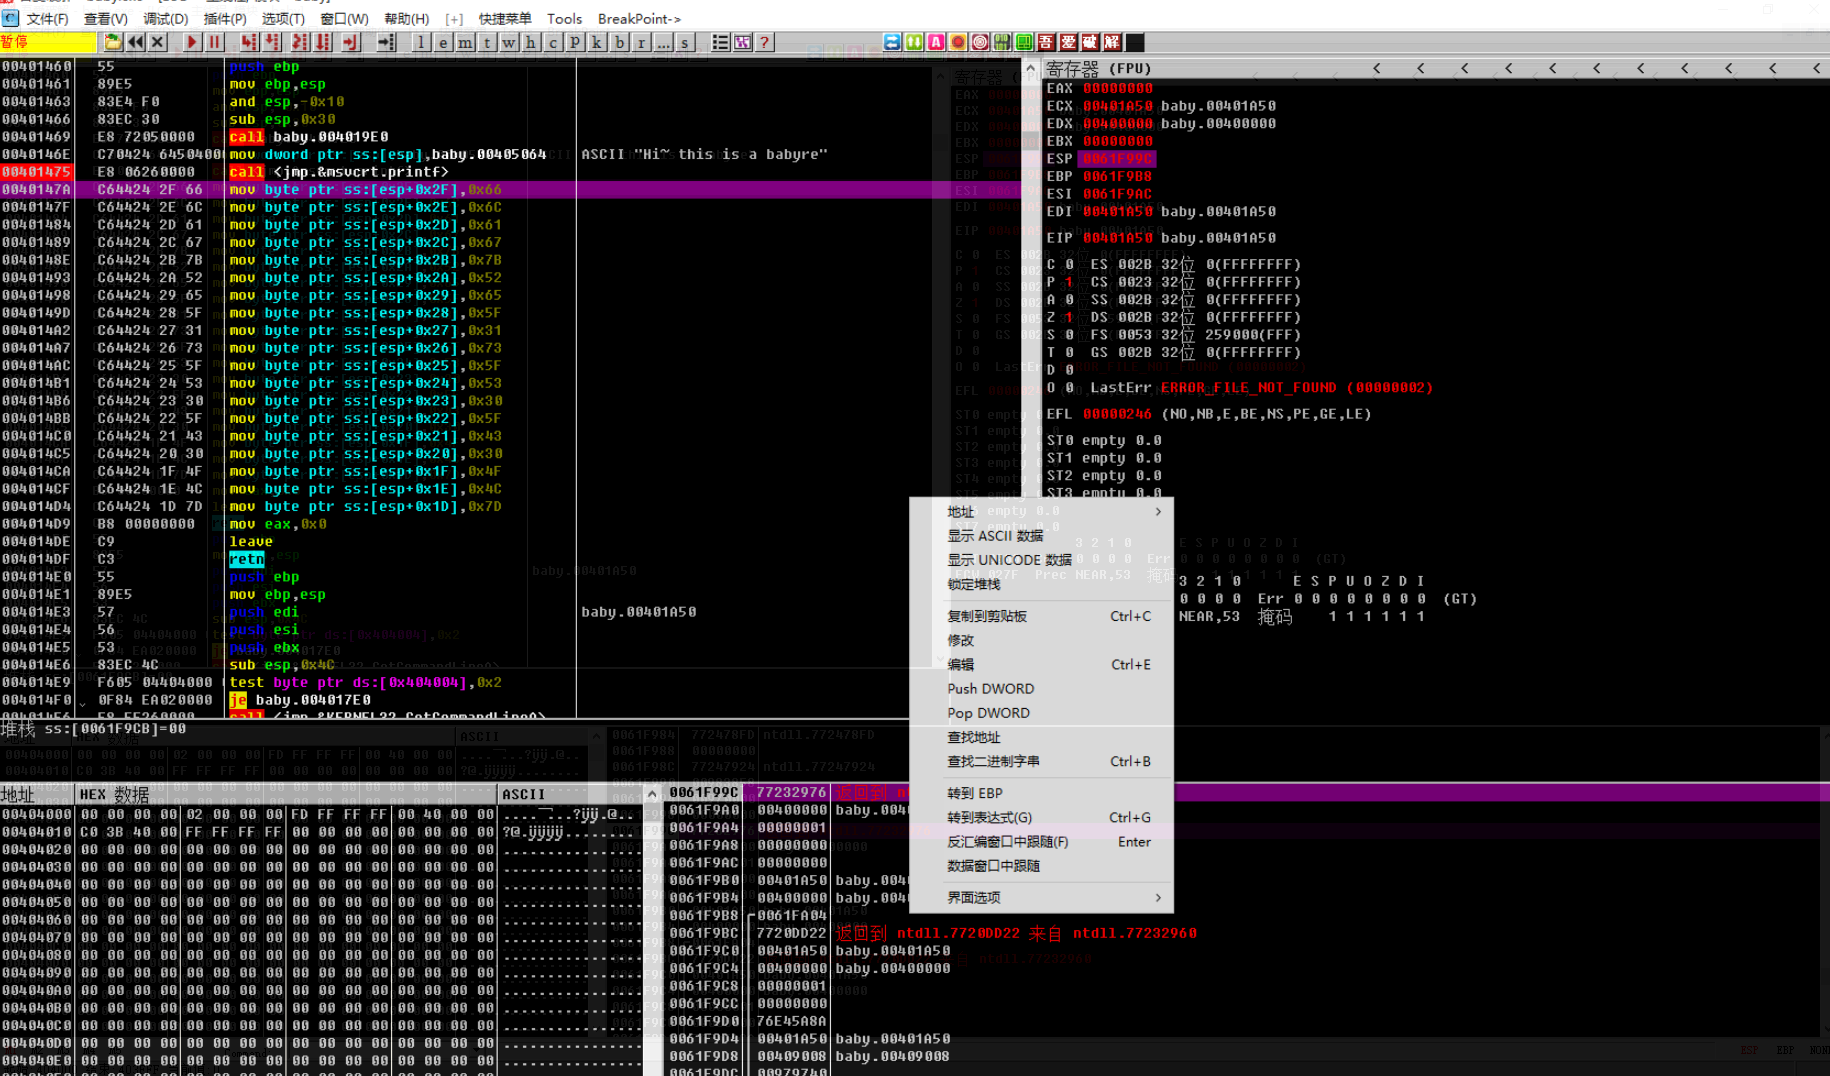Image resolution: width=1830 pixels, height=1076 pixels.
Task: Open the 查看(V) menu
Action: 106,19
